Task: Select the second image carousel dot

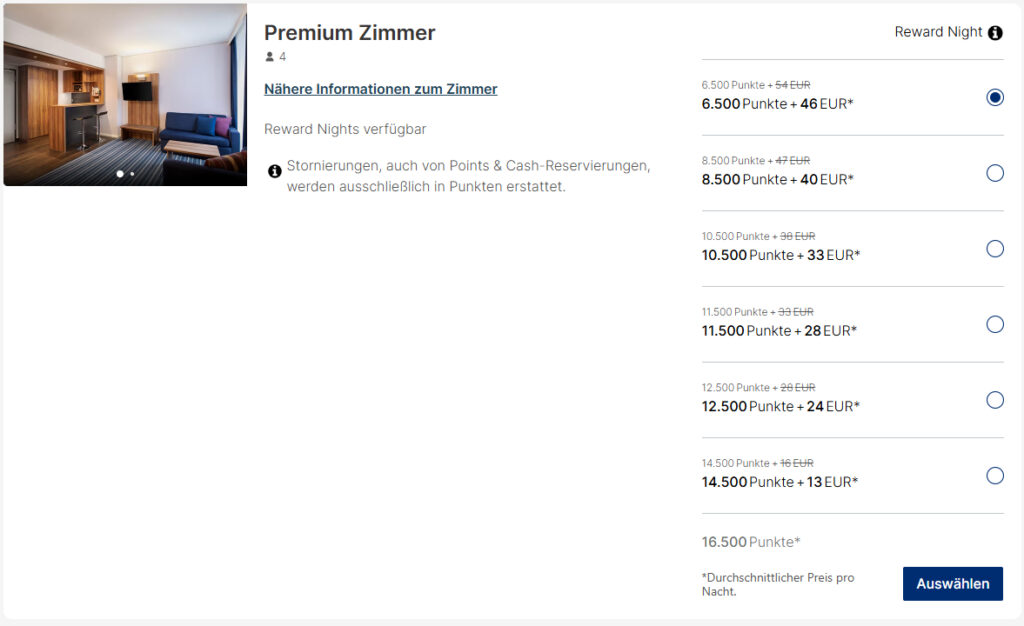Action: [133, 174]
